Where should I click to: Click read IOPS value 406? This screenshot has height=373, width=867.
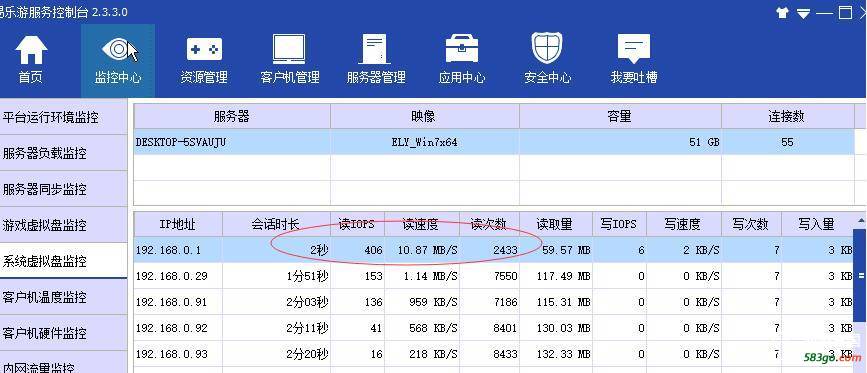(x=373, y=250)
